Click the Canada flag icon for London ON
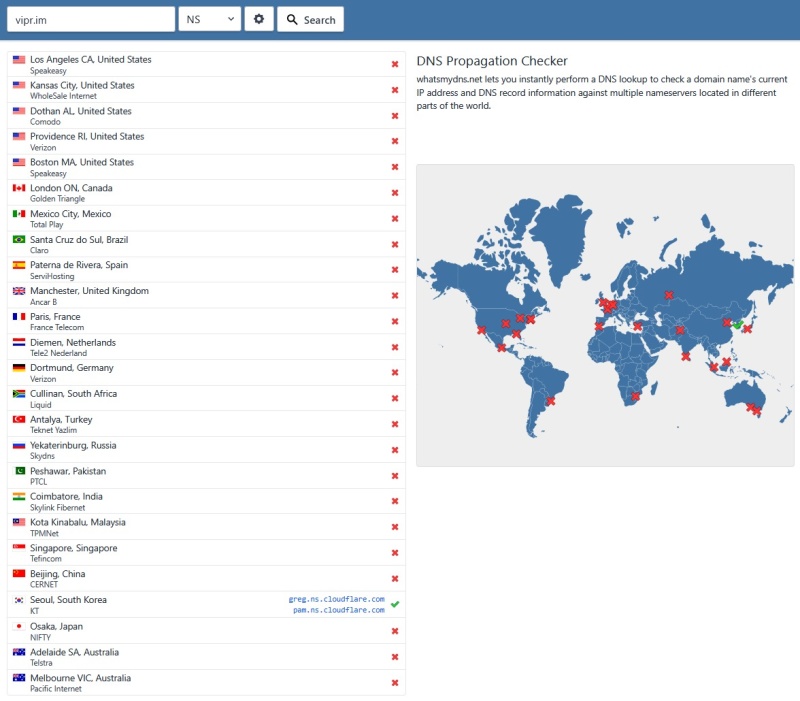The width and height of the screenshot is (800, 701). (x=19, y=188)
